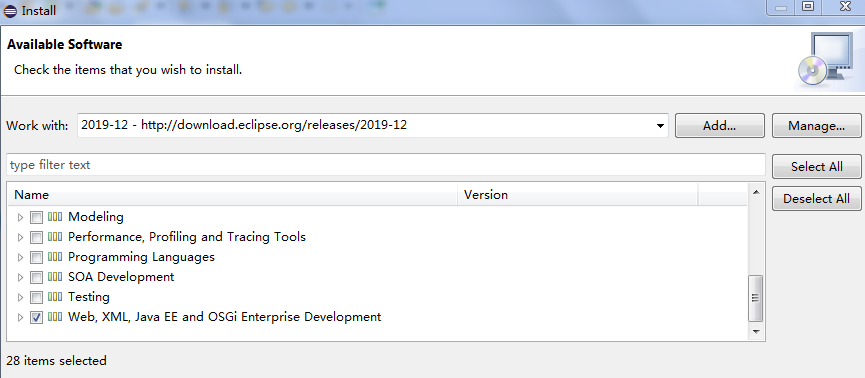
Task: Check the SOA Development checkbox
Action: [36, 278]
